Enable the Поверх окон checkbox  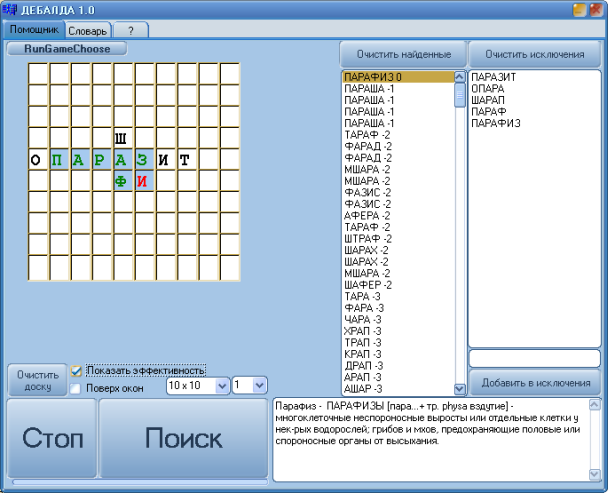(77, 388)
